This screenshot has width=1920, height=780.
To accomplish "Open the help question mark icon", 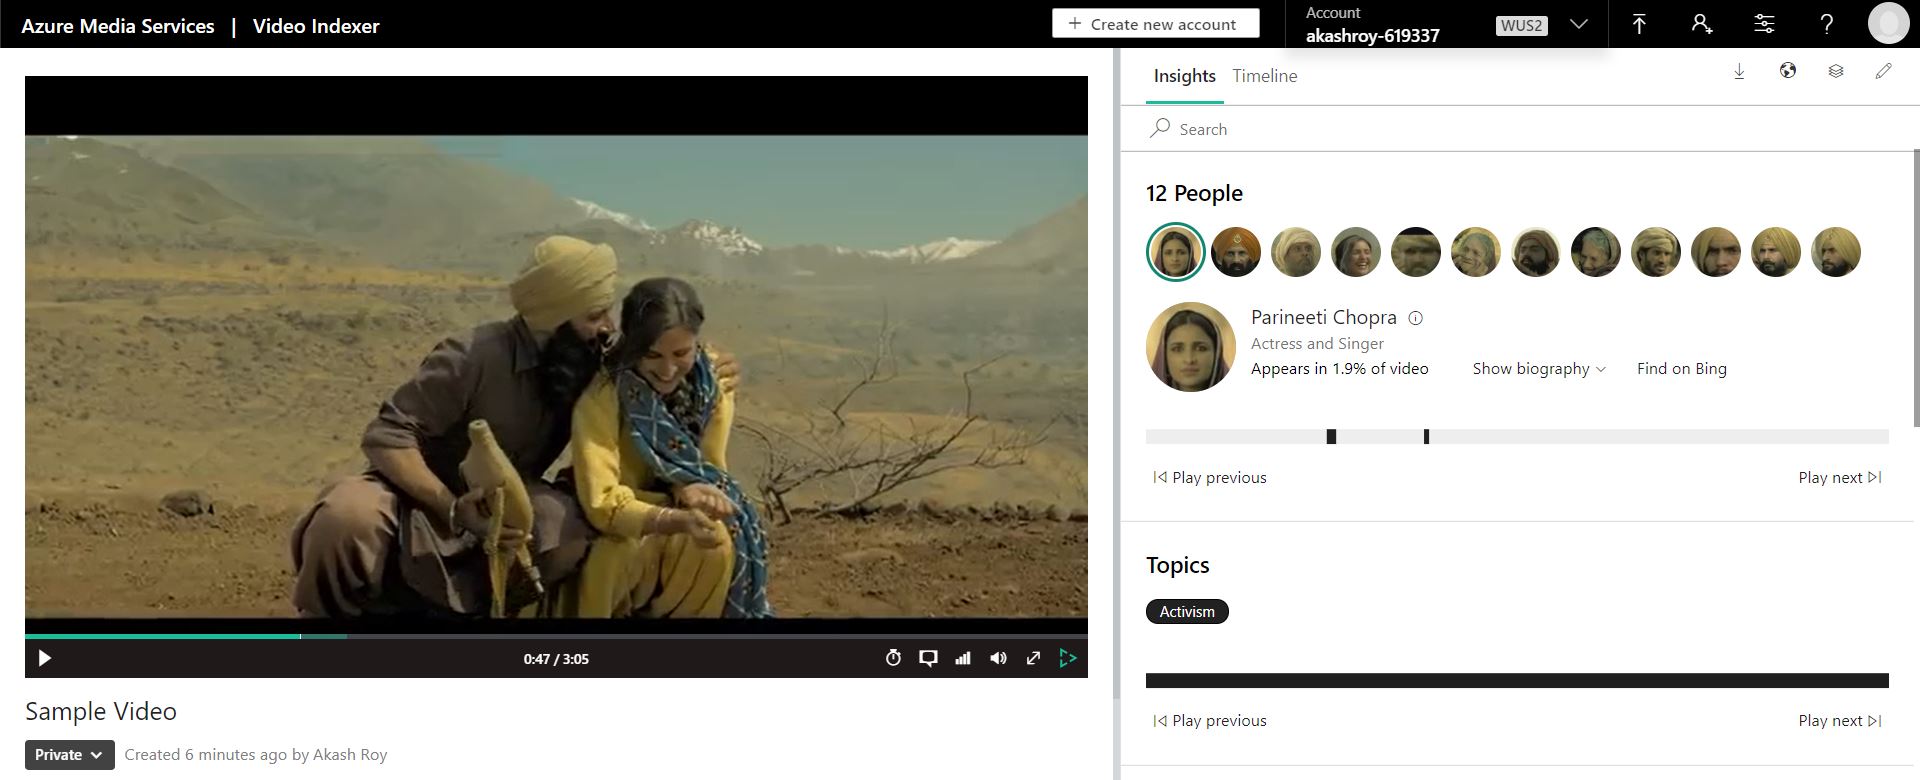I will point(1826,24).
